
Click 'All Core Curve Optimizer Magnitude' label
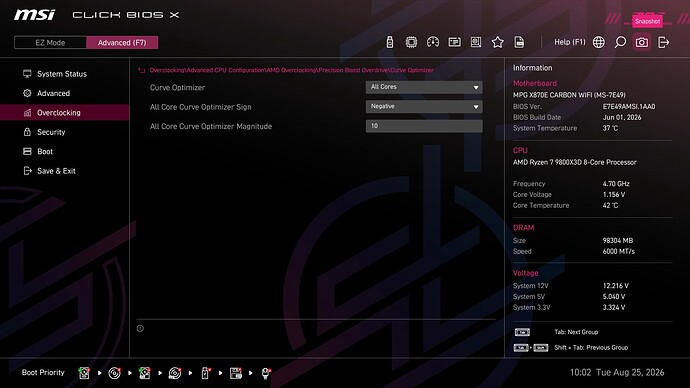coord(211,126)
